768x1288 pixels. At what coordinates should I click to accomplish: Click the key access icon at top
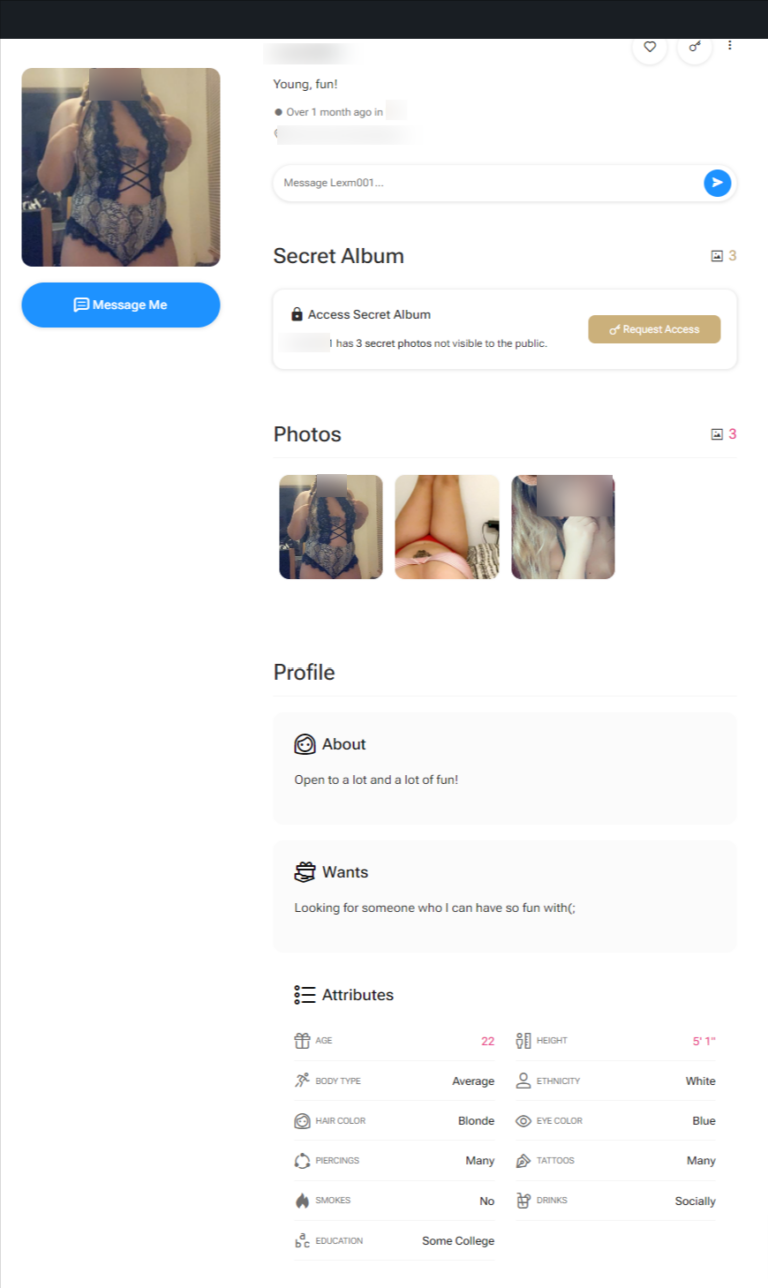(x=695, y=47)
